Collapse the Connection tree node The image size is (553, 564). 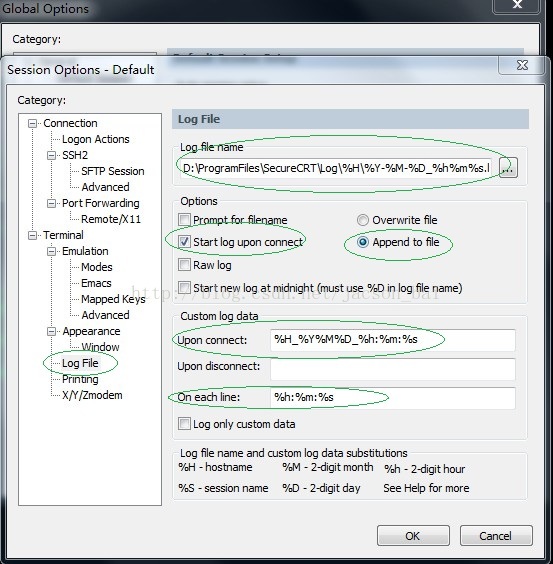coord(32,123)
